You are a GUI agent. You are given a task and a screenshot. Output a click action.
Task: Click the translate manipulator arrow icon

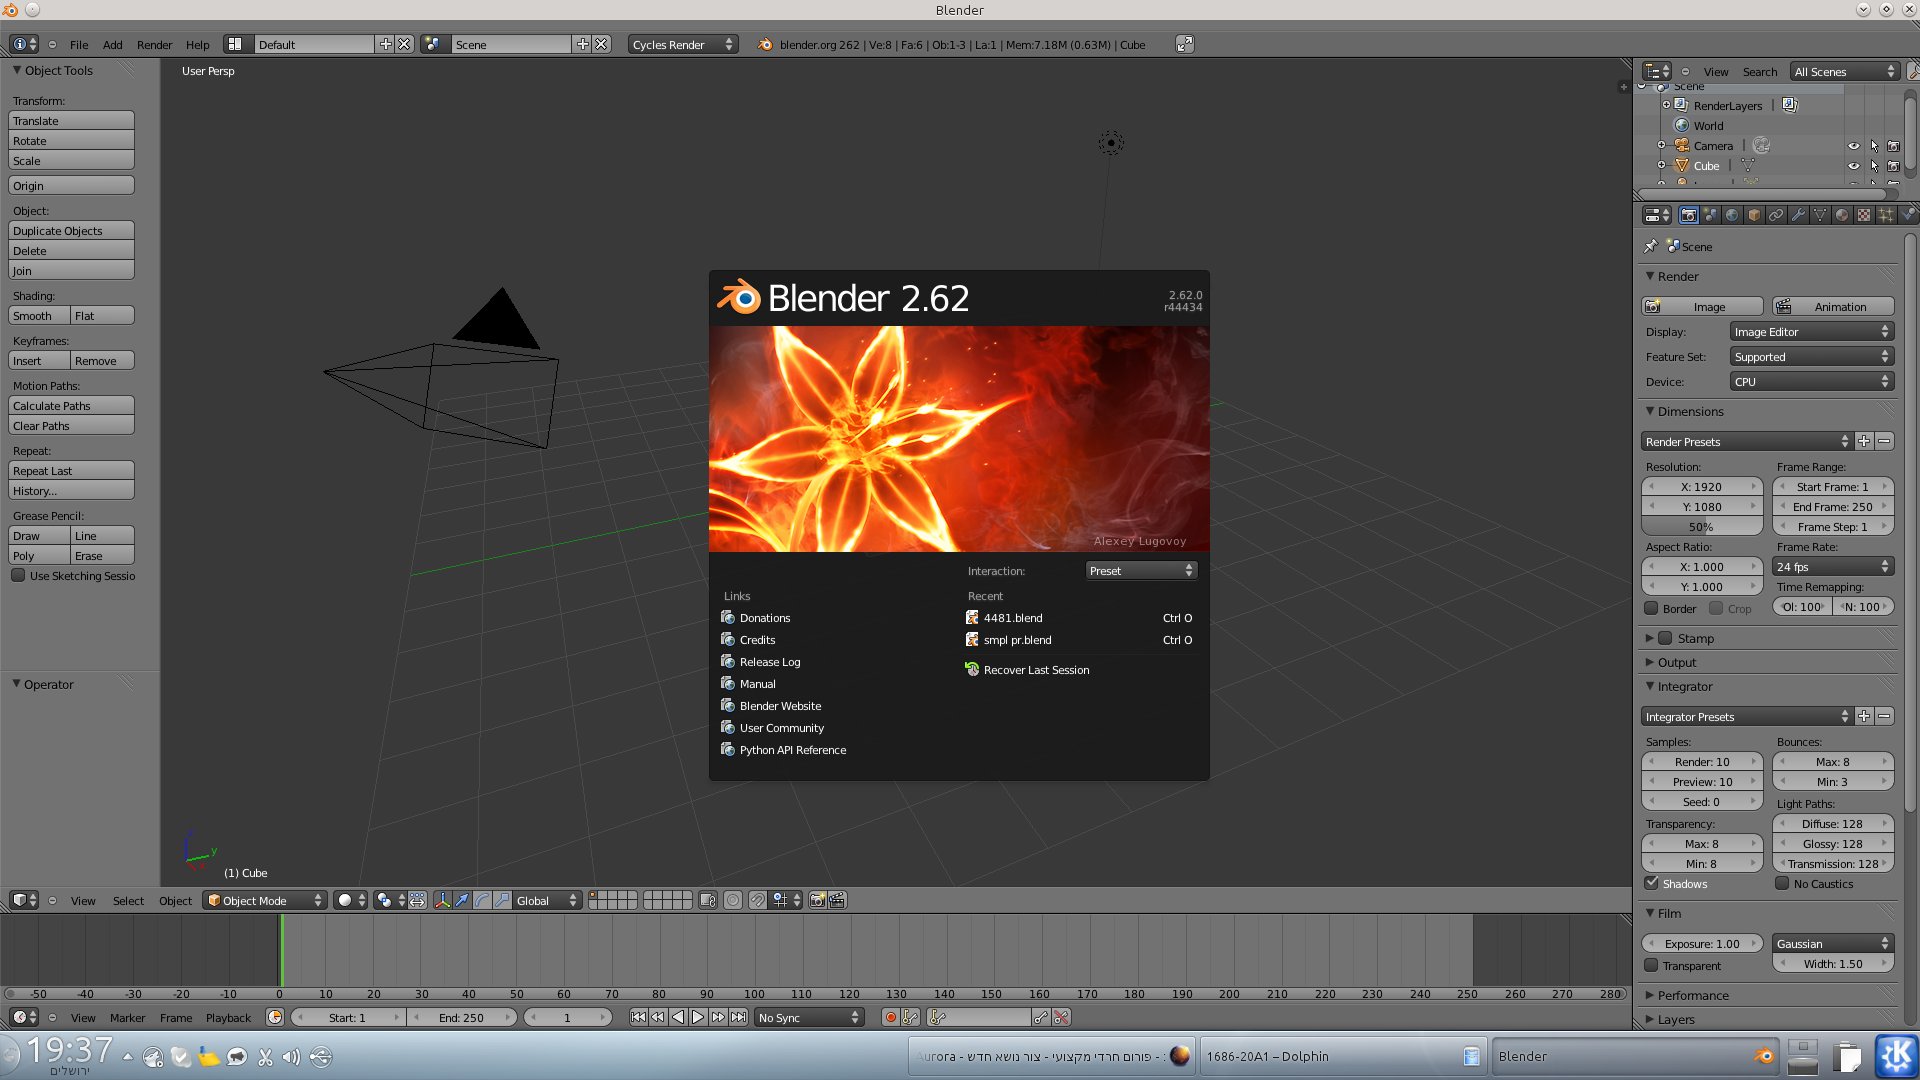(x=462, y=900)
